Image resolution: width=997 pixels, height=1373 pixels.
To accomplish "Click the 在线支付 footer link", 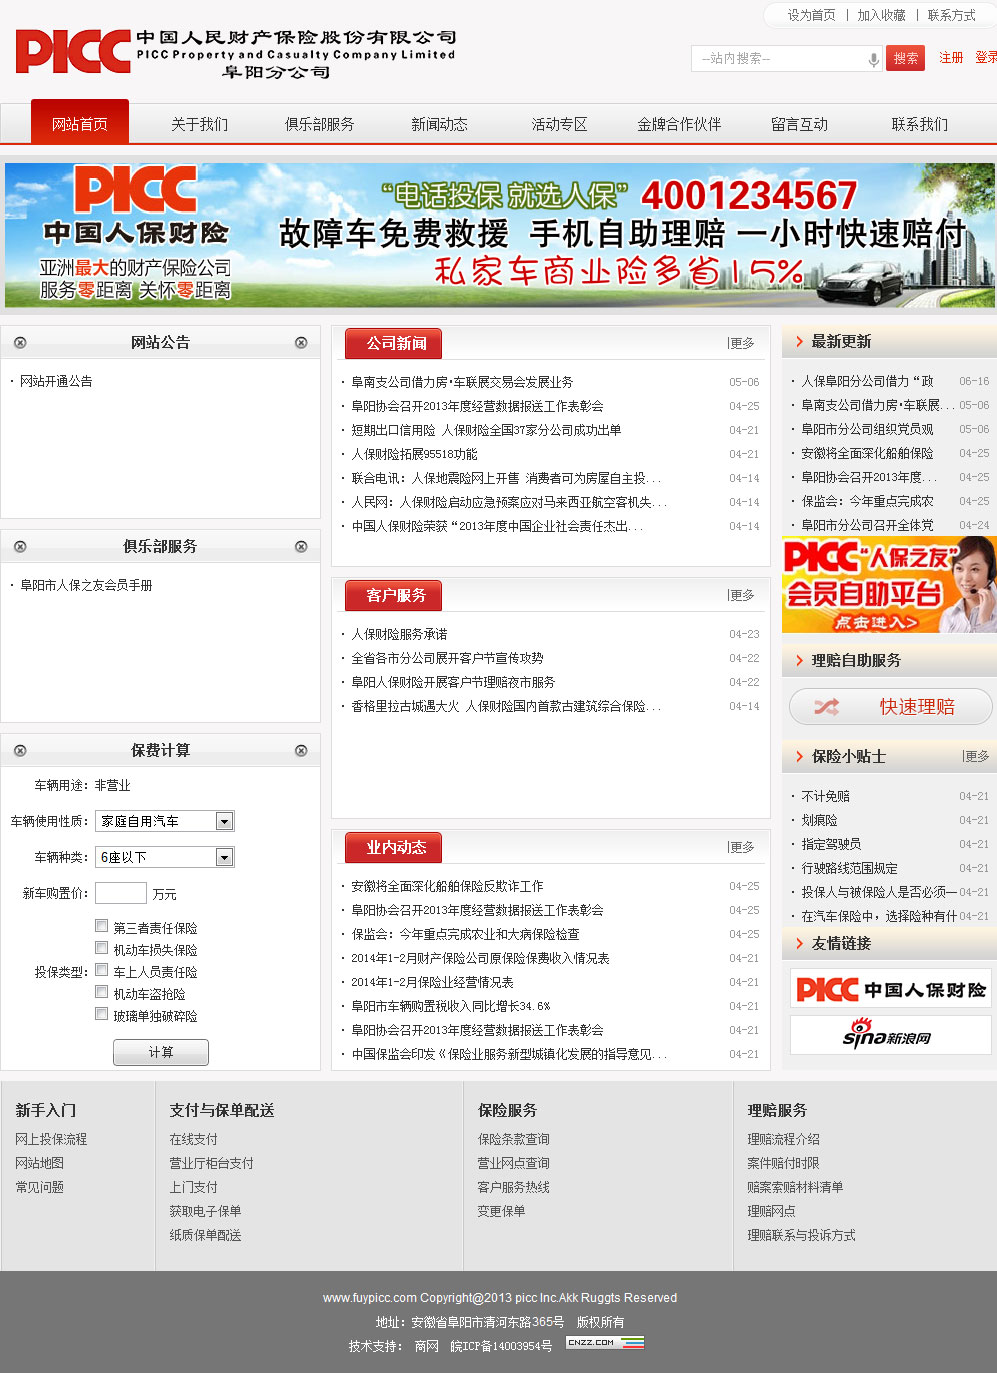I will point(193,1139).
